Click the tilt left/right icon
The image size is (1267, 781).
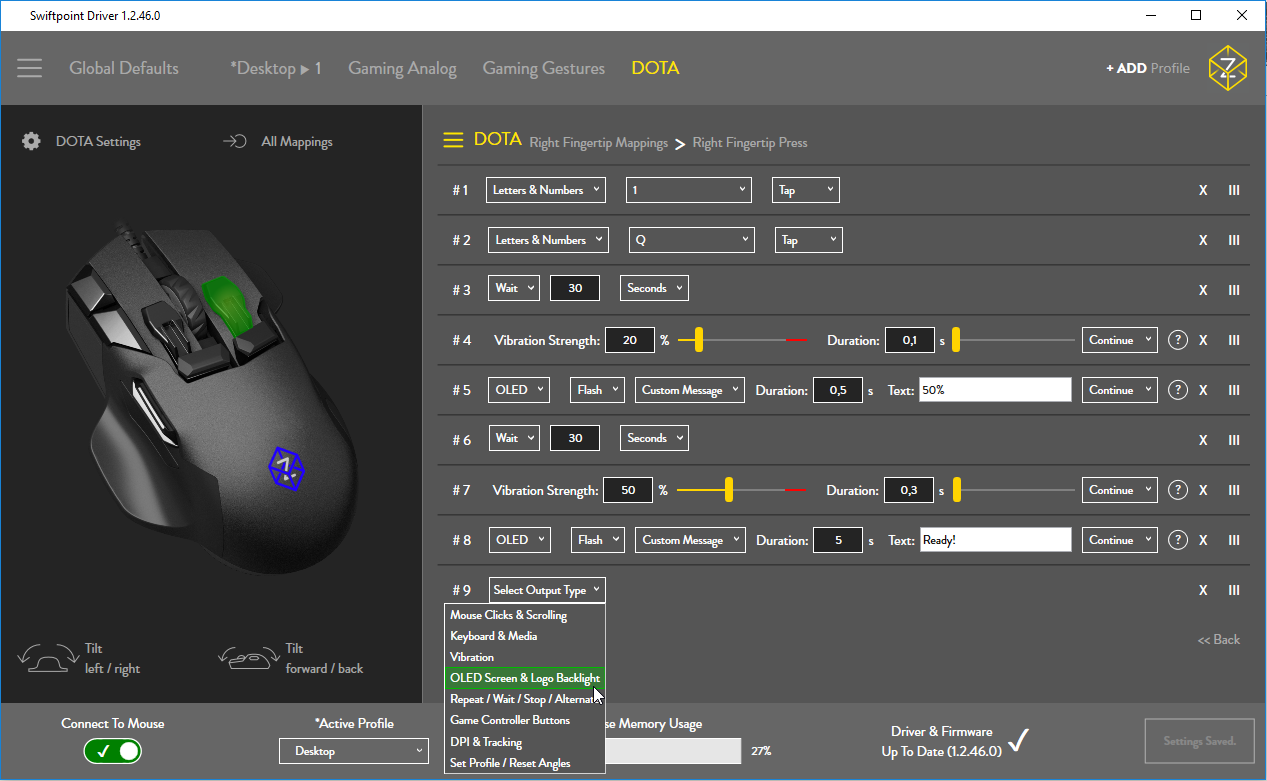pos(48,658)
